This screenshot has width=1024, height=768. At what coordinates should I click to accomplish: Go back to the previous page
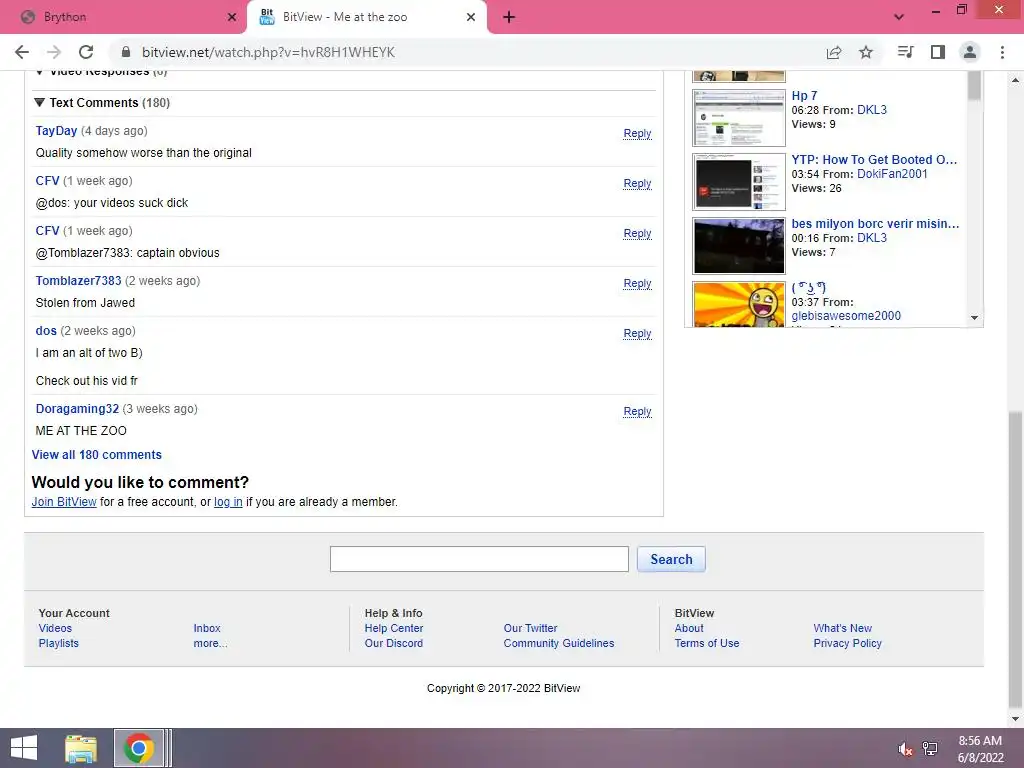coord(22,52)
